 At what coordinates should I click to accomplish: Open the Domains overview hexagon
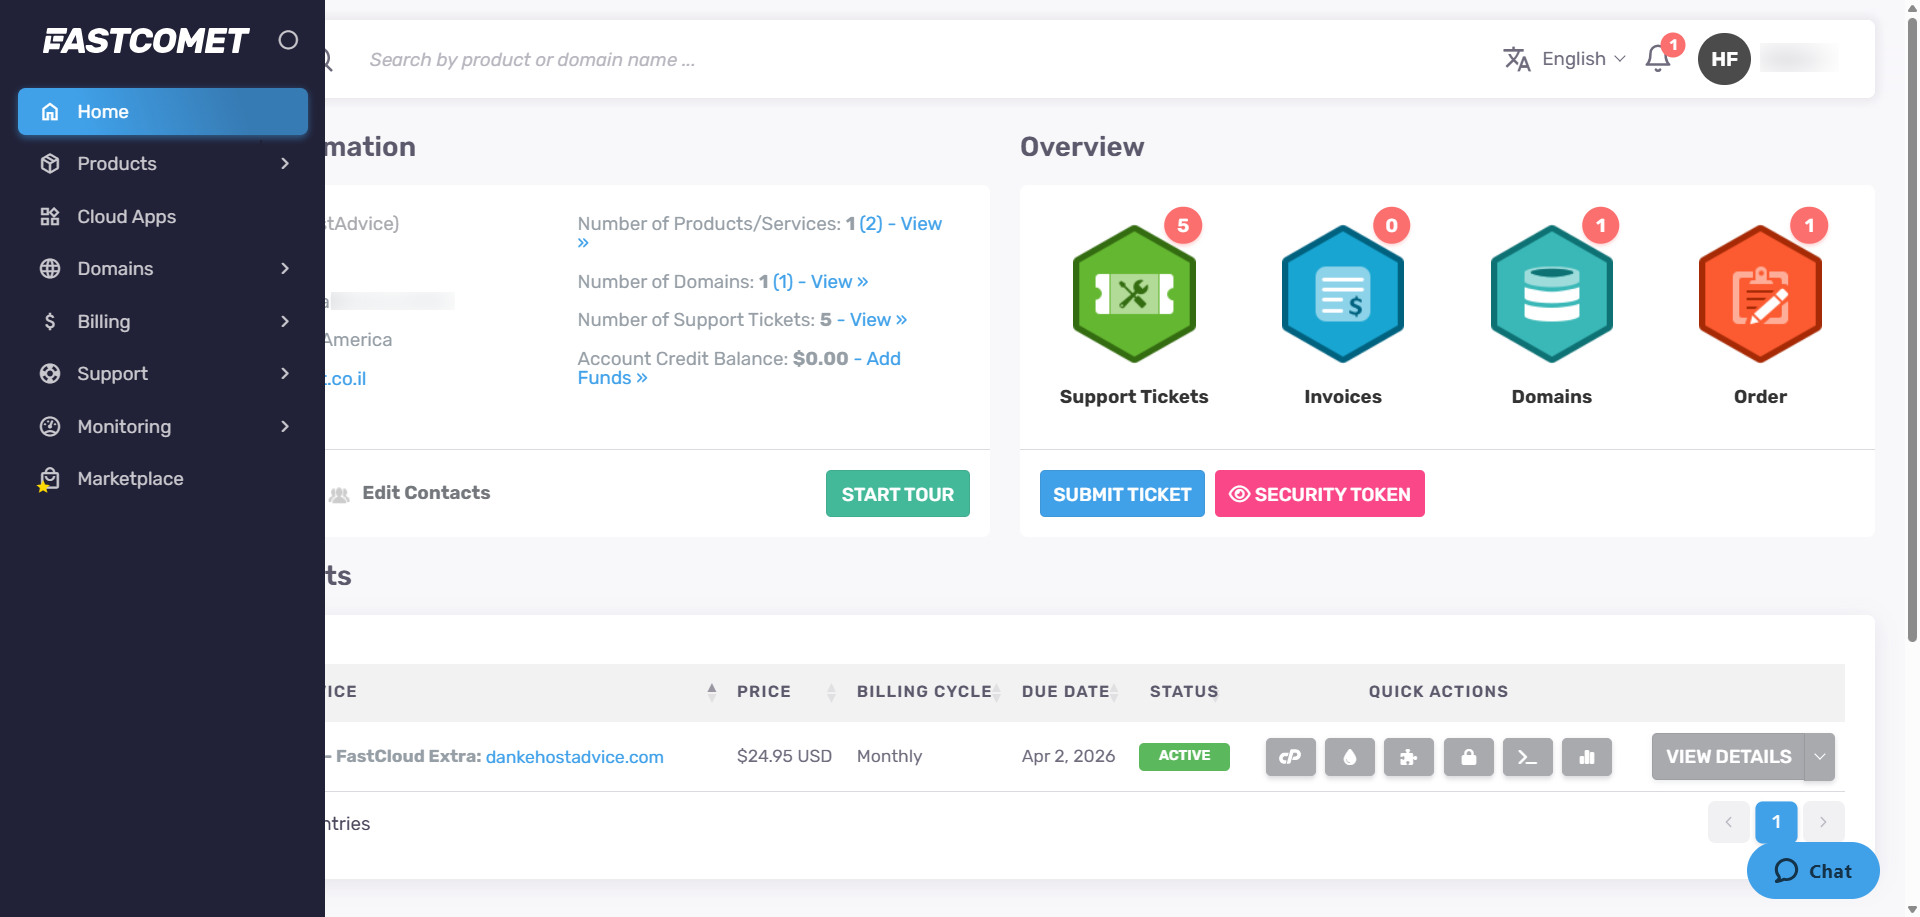pyautogui.click(x=1552, y=294)
